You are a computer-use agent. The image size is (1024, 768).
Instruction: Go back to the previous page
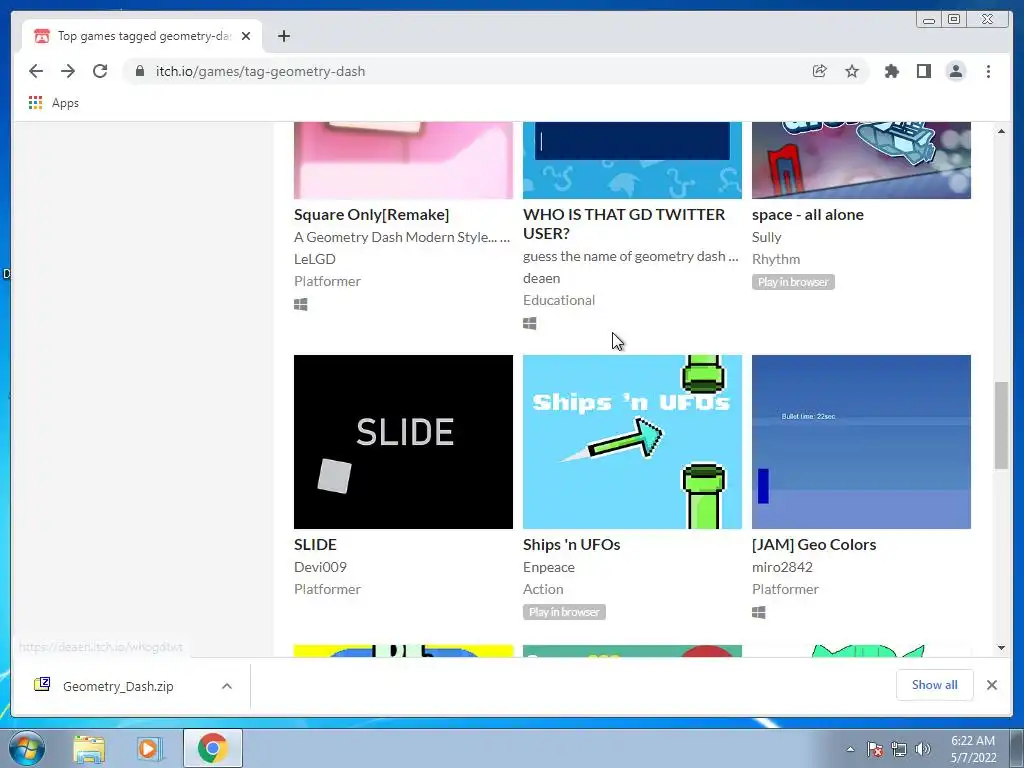[36, 71]
